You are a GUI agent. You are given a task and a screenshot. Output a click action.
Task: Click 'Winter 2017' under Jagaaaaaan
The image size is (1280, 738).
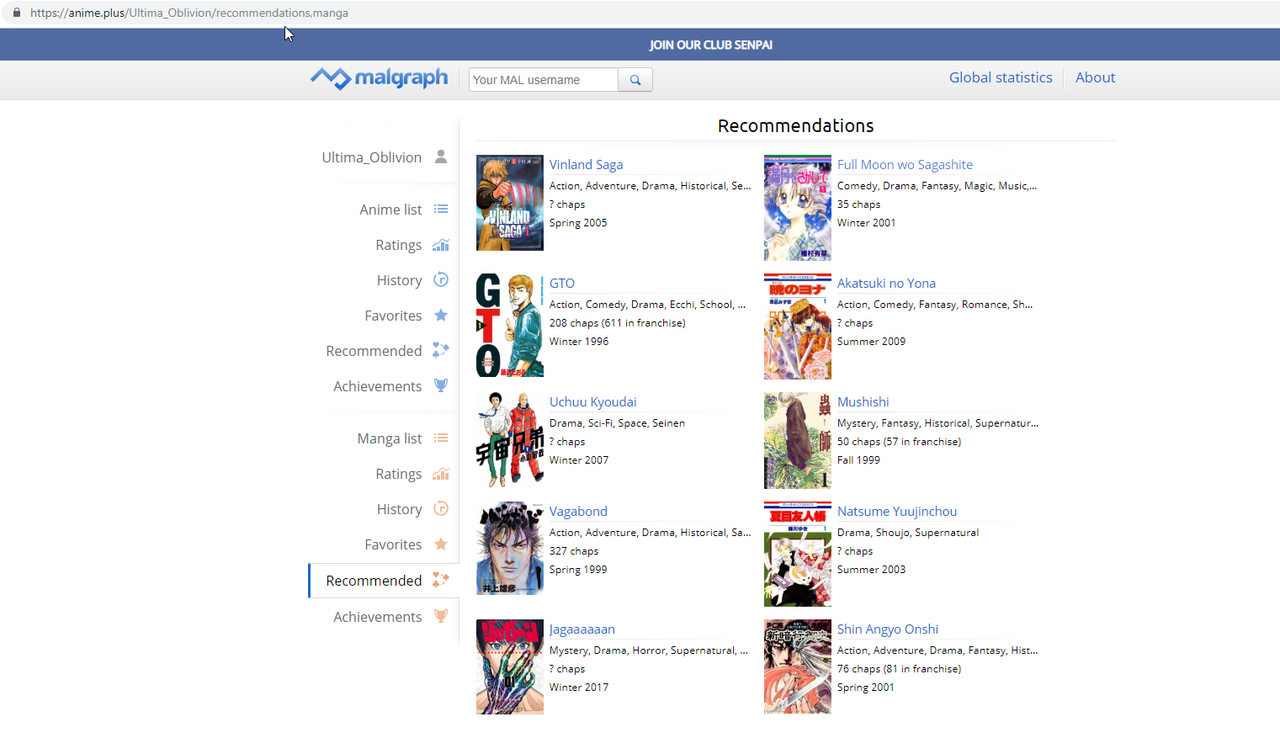pyautogui.click(x=579, y=687)
